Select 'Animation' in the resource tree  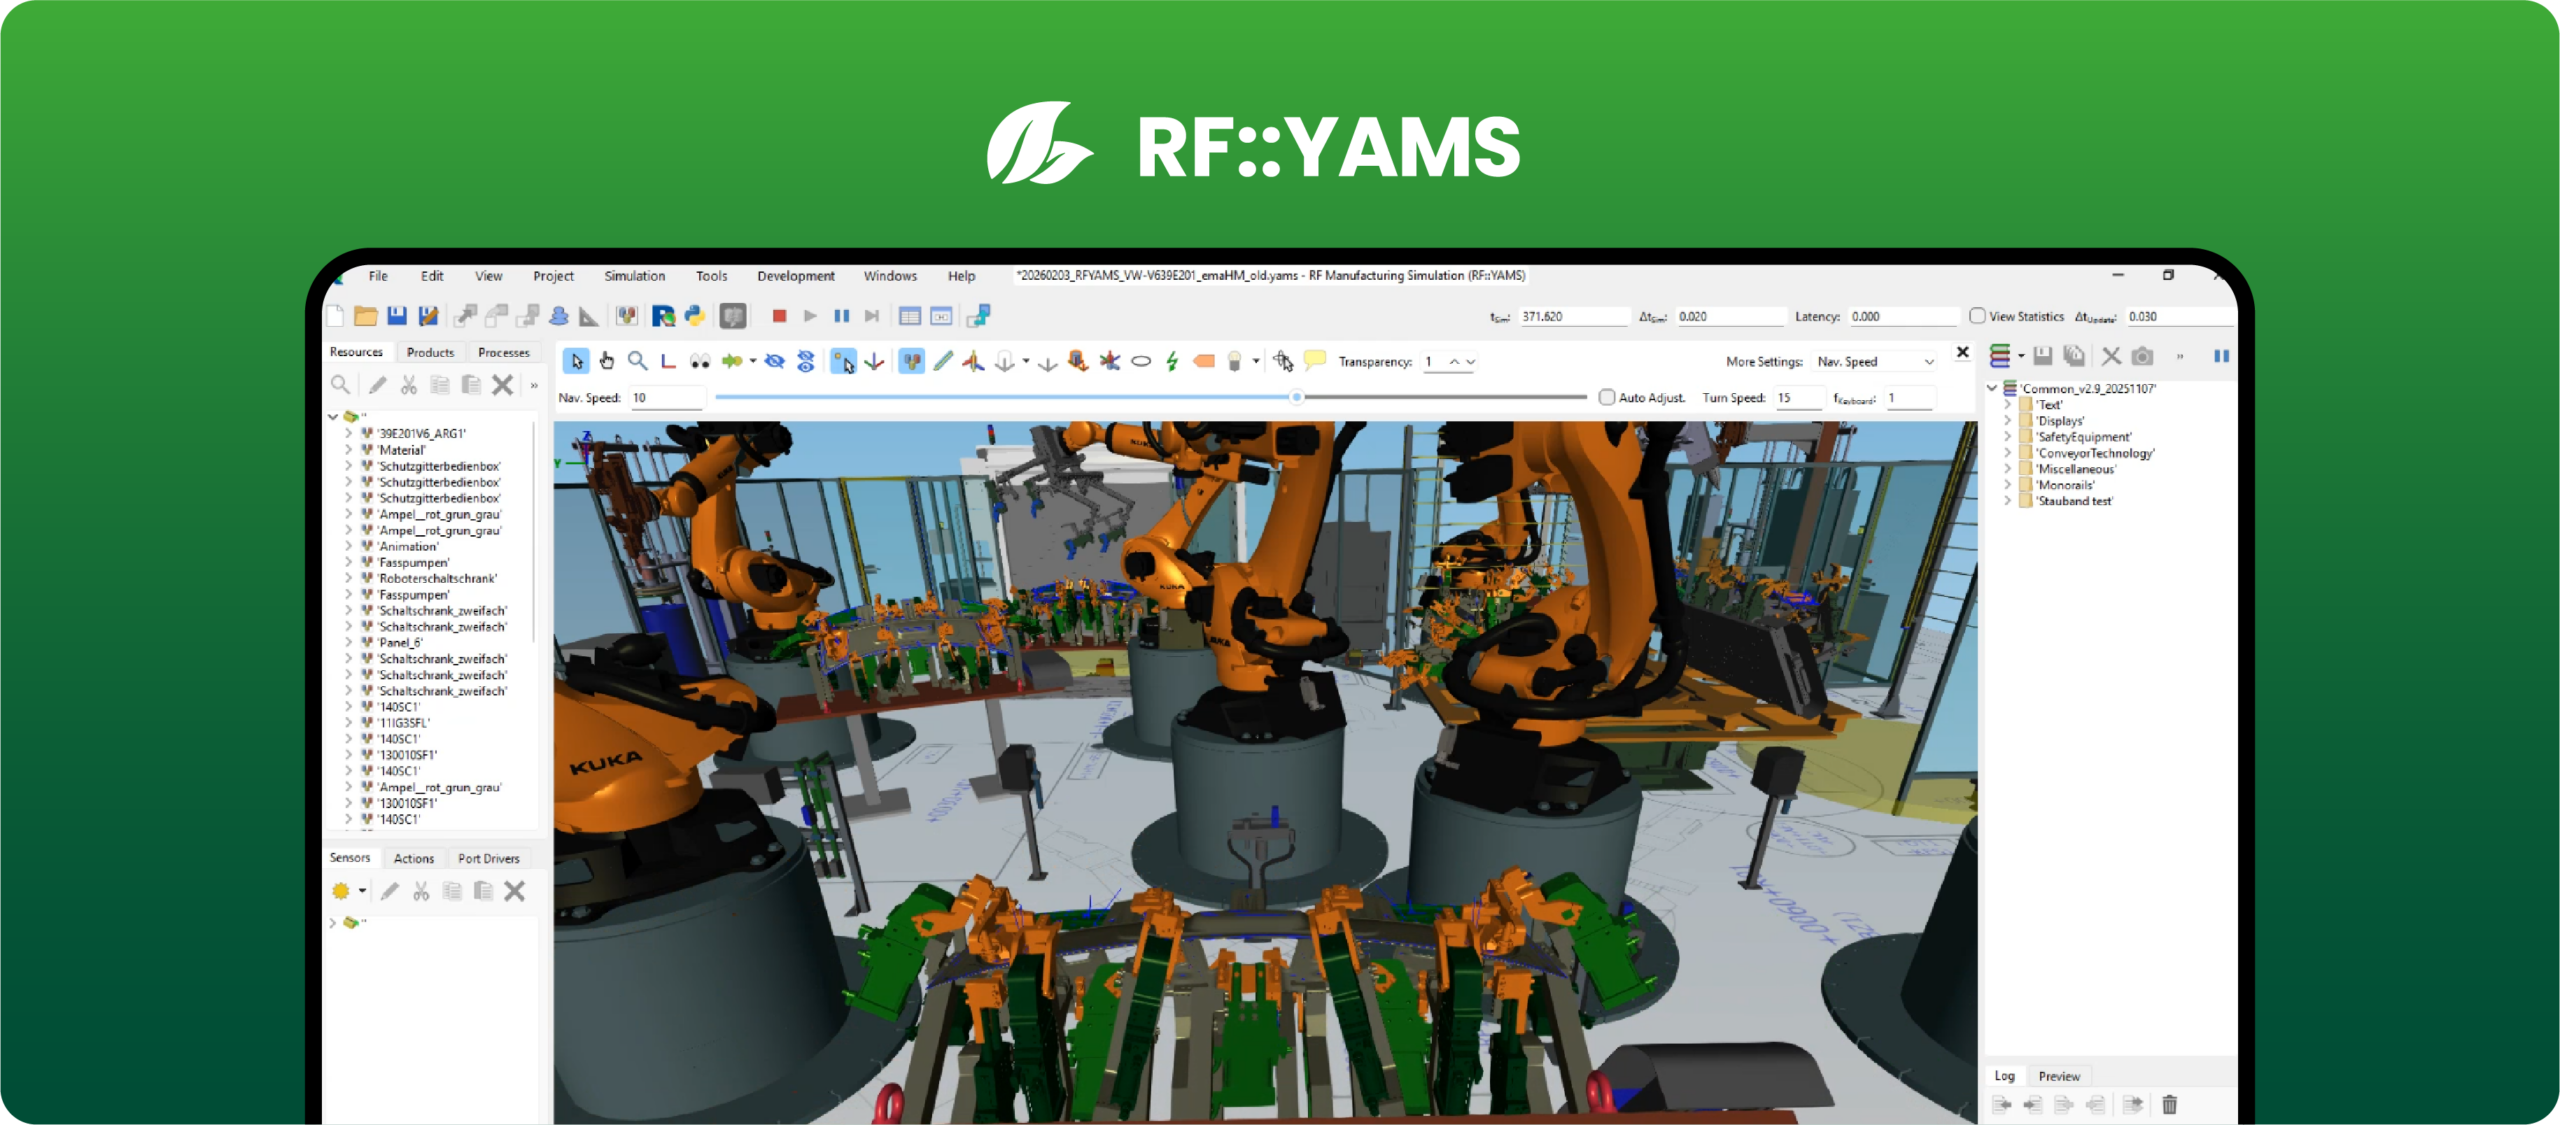pyautogui.click(x=408, y=547)
